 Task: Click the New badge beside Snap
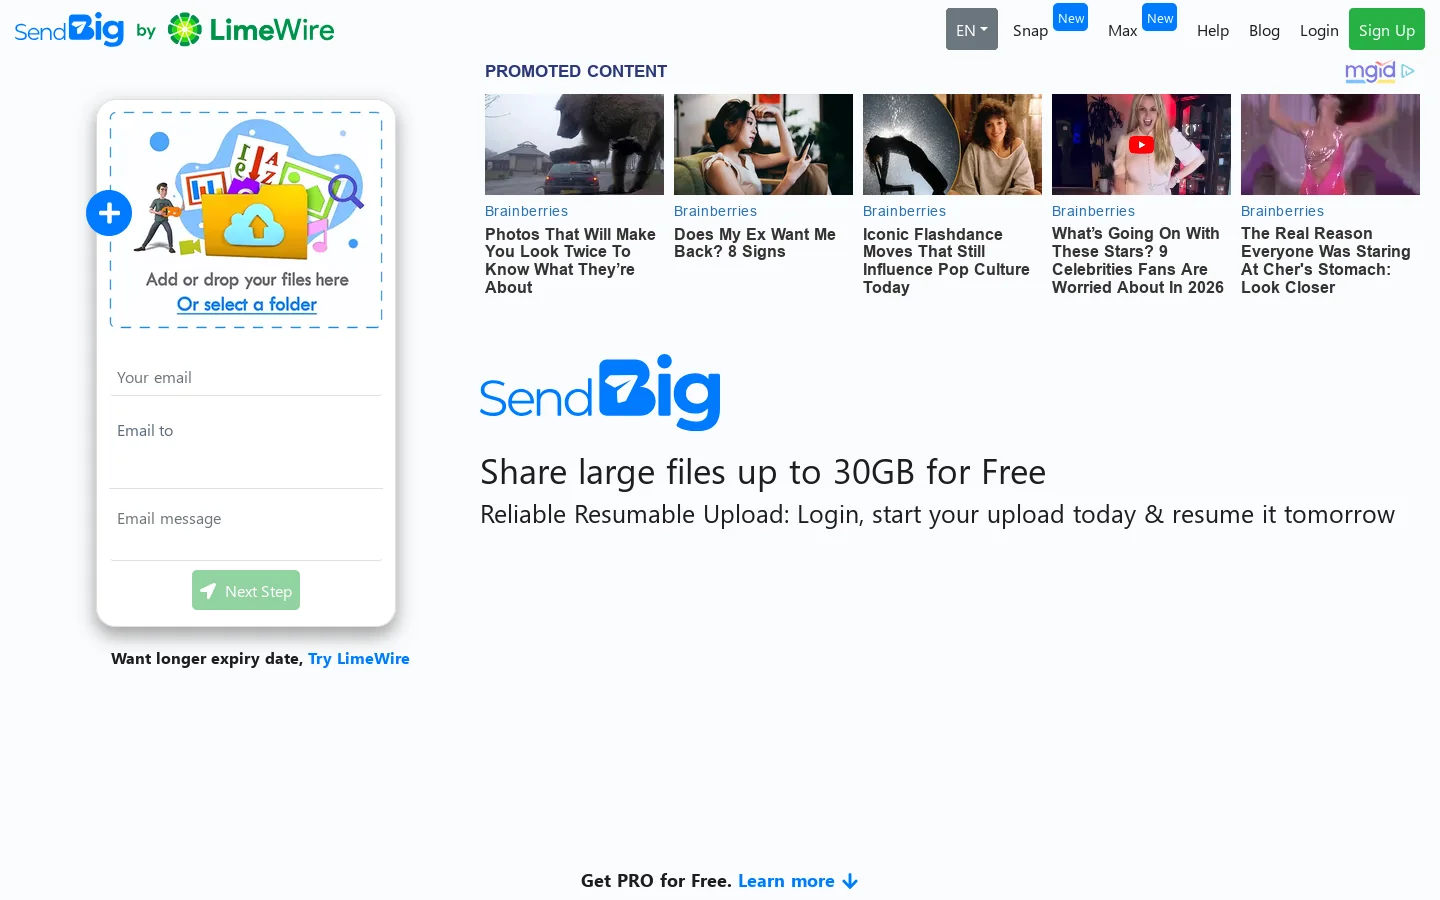click(x=1071, y=18)
